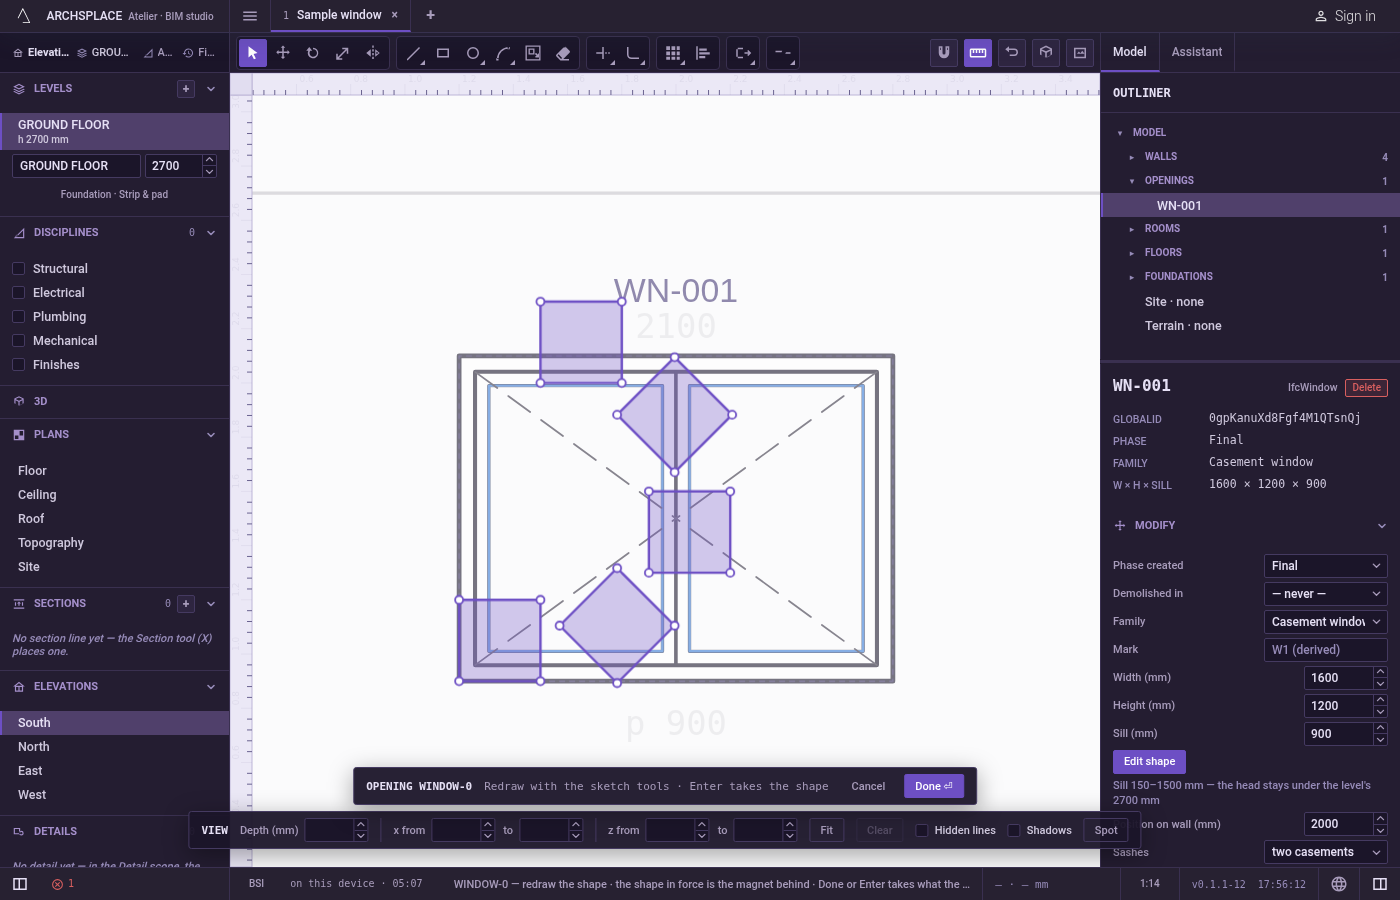
Task: Open the Sashes dropdown
Action: (x=1326, y=852)
